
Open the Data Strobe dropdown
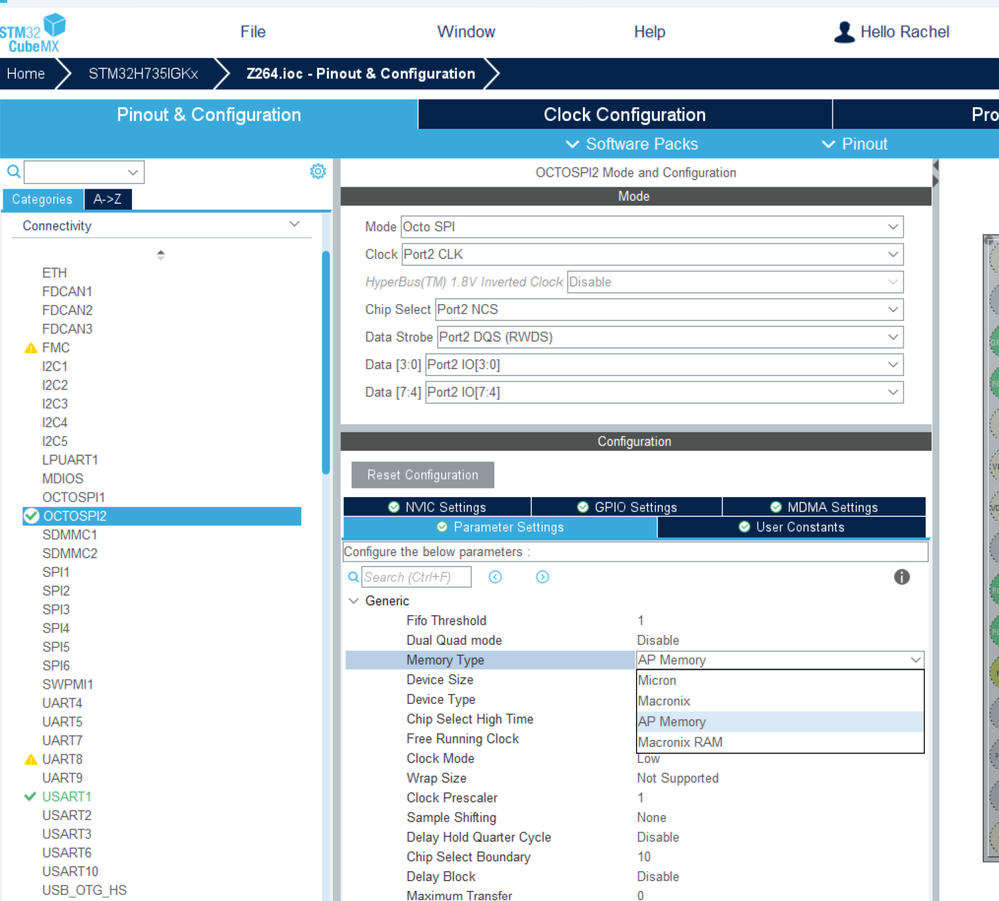pyautogui.click(x=670, y=337)
